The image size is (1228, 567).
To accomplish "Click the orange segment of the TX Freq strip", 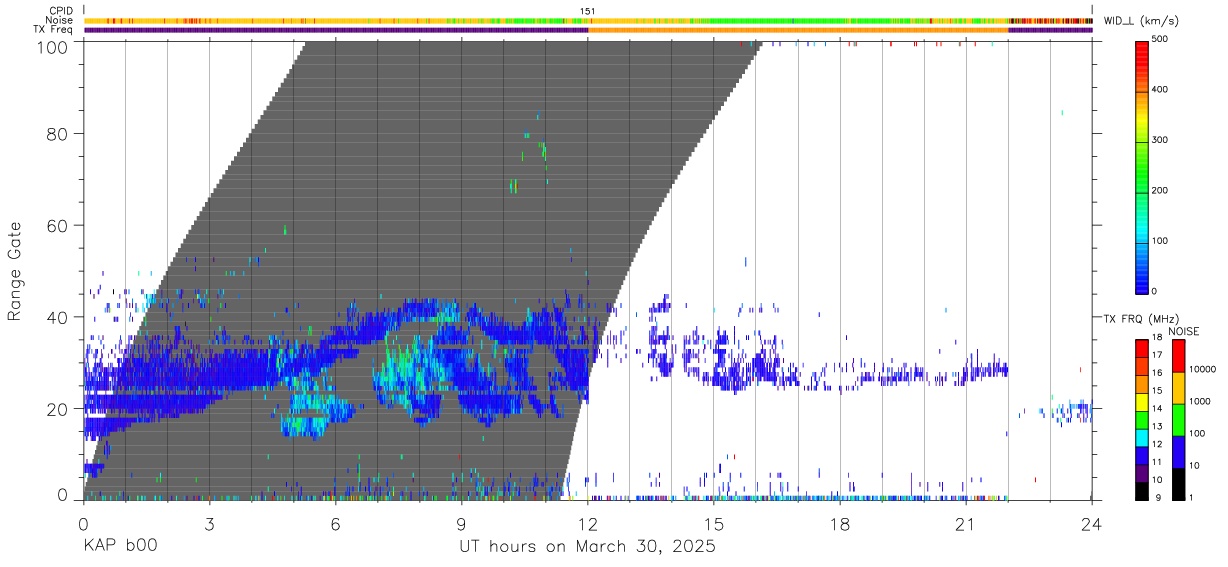I will 798,30.
